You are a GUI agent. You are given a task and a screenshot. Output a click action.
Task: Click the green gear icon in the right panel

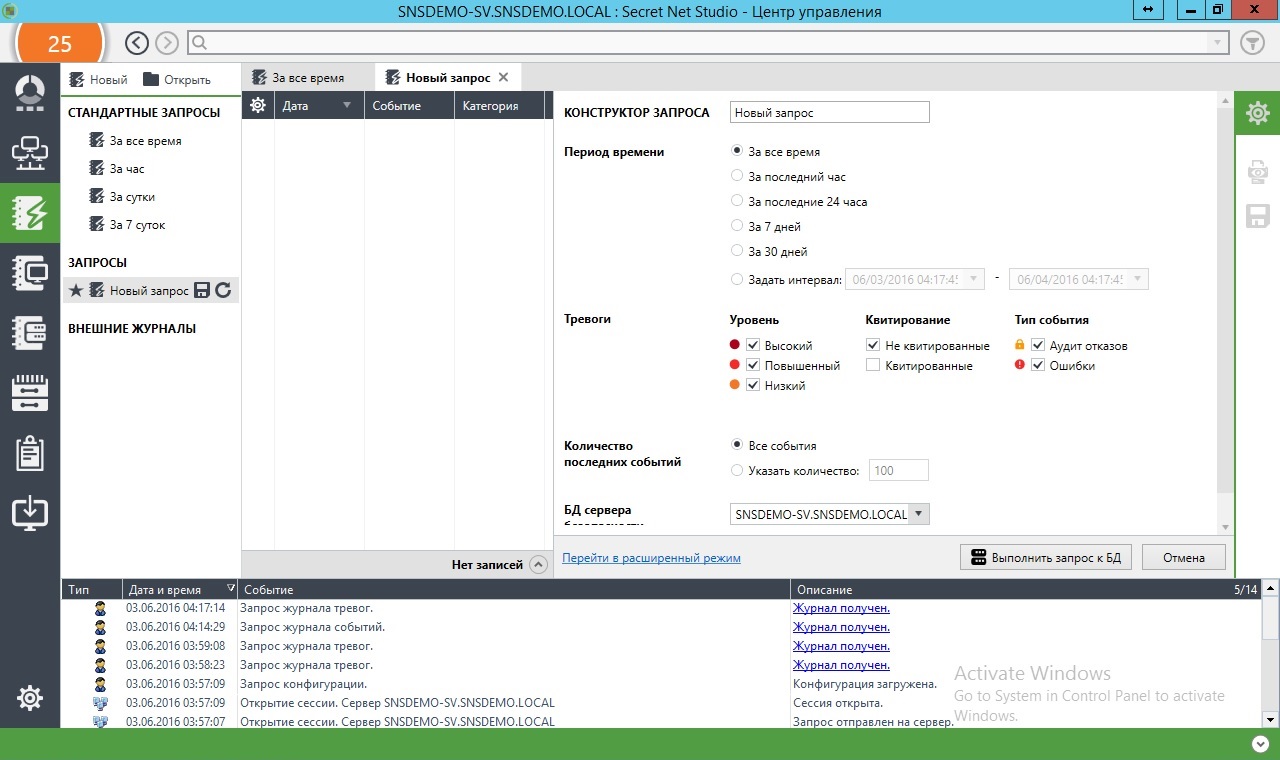[x=1257, y=114]
